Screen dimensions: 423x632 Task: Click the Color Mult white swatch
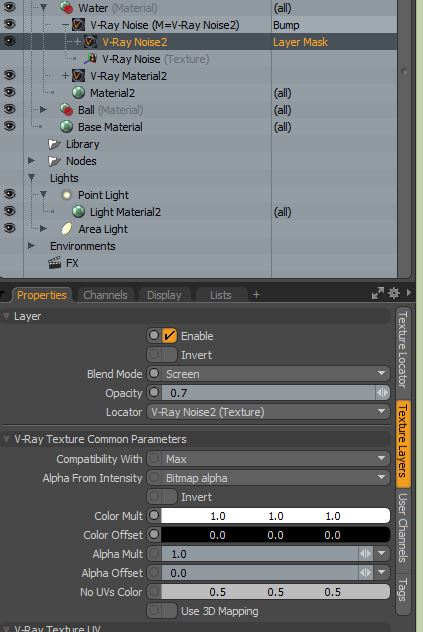(x=275, y=516)
